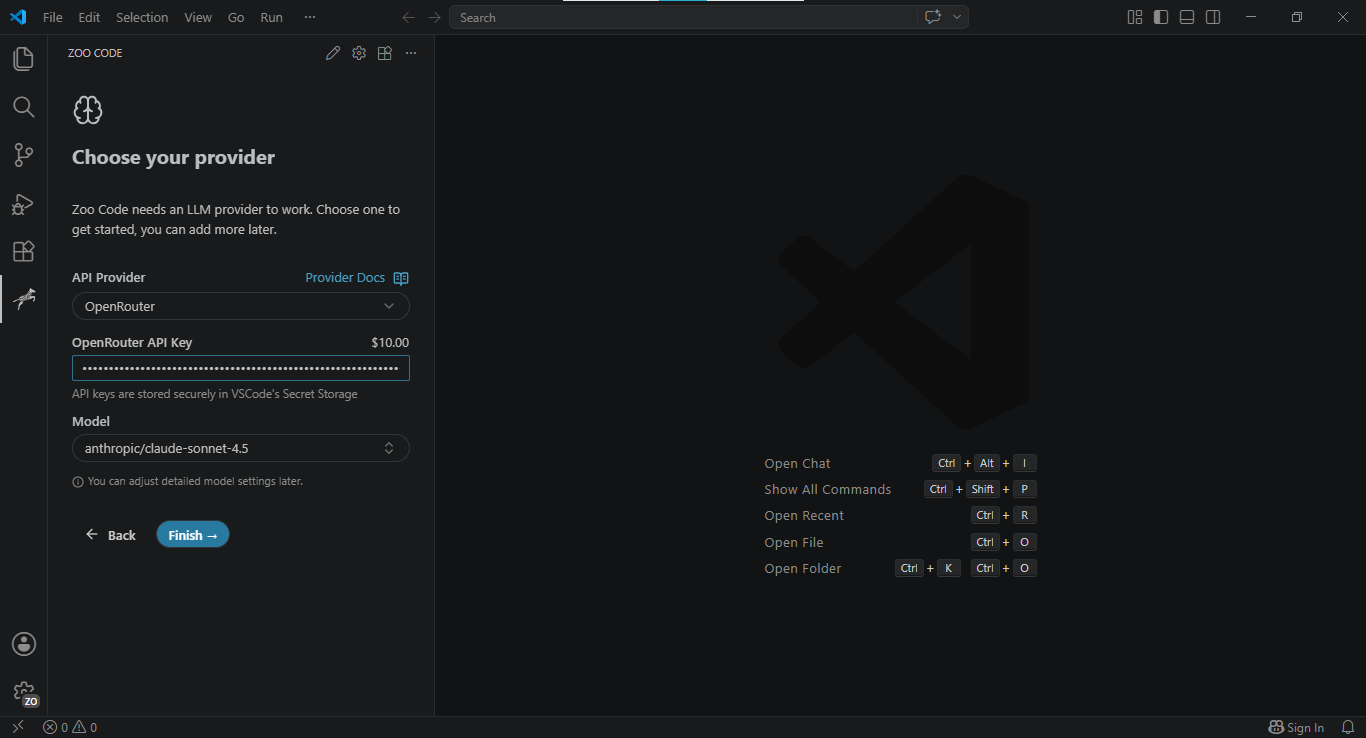Go forward using the title bar arrow
This screenshot has width=1366, height=738.
pos(434,17)
